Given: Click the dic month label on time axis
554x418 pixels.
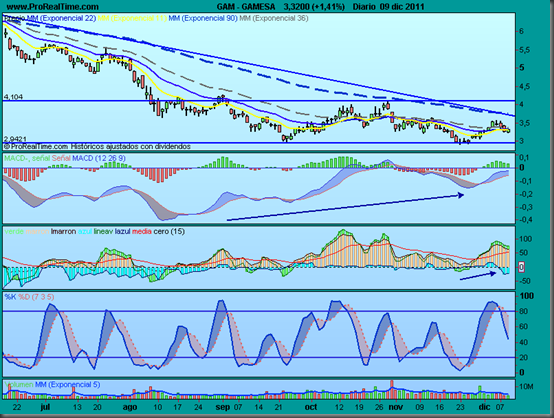Looking at the screenshot, I should tap(484, 407).
